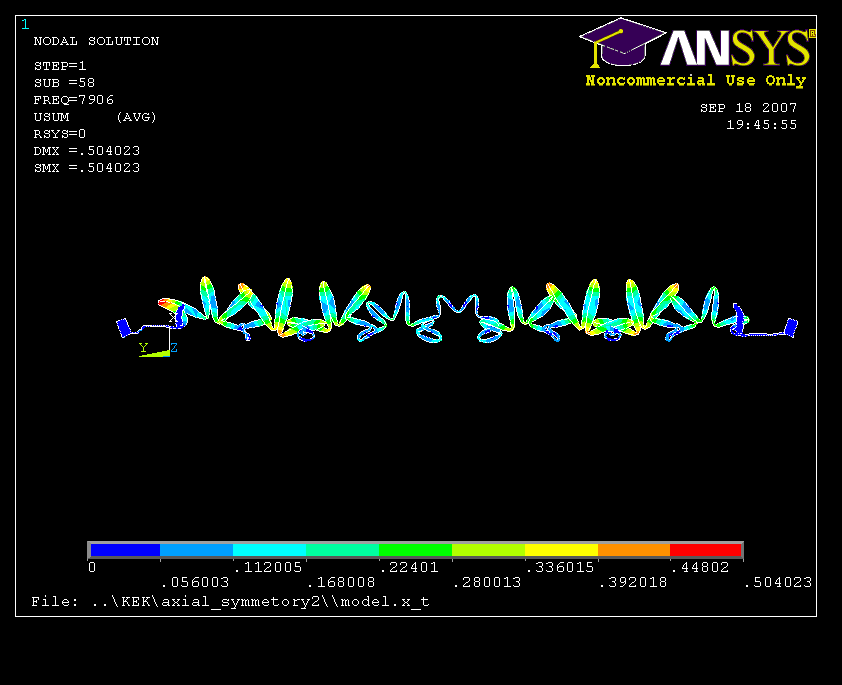
Task: Click the legend value .112005
Action: click(268, 567)
